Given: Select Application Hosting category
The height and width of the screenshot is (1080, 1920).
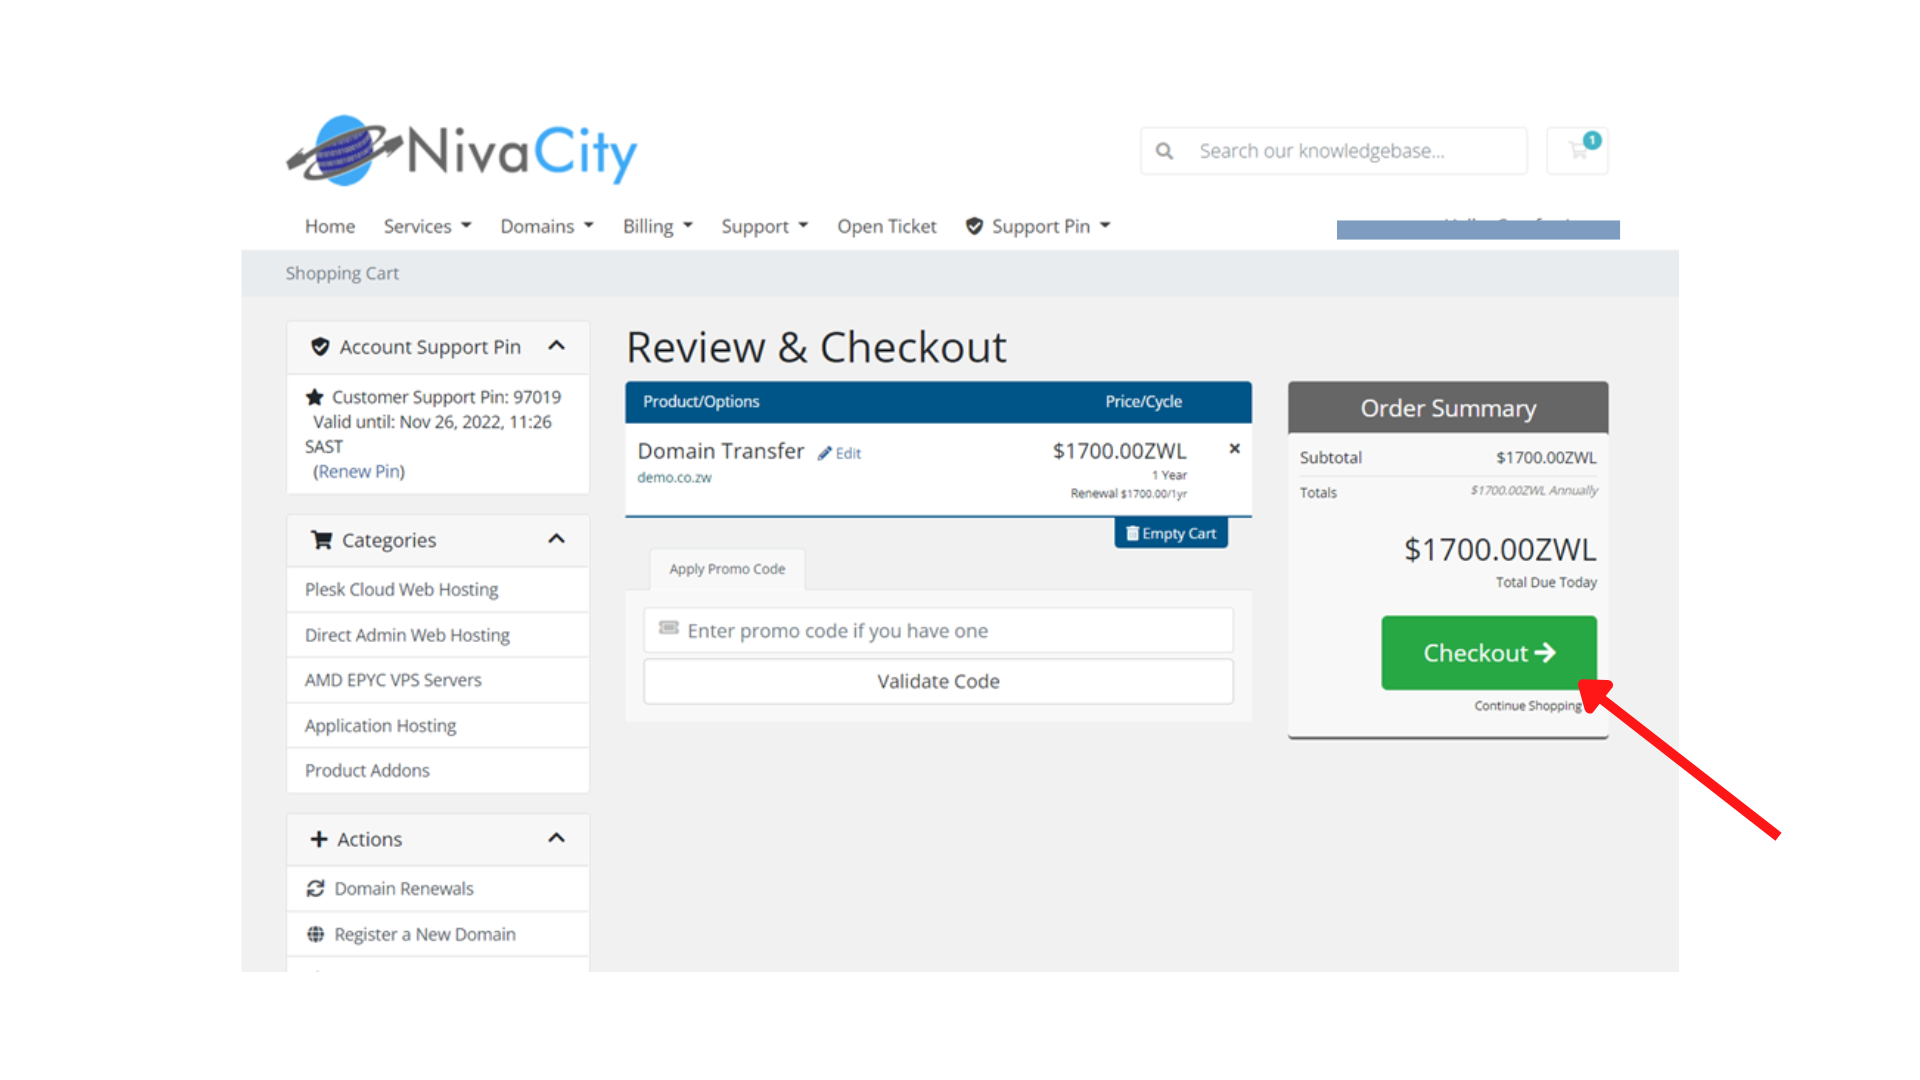Looking at the screenshot, I should click(438, 725).
